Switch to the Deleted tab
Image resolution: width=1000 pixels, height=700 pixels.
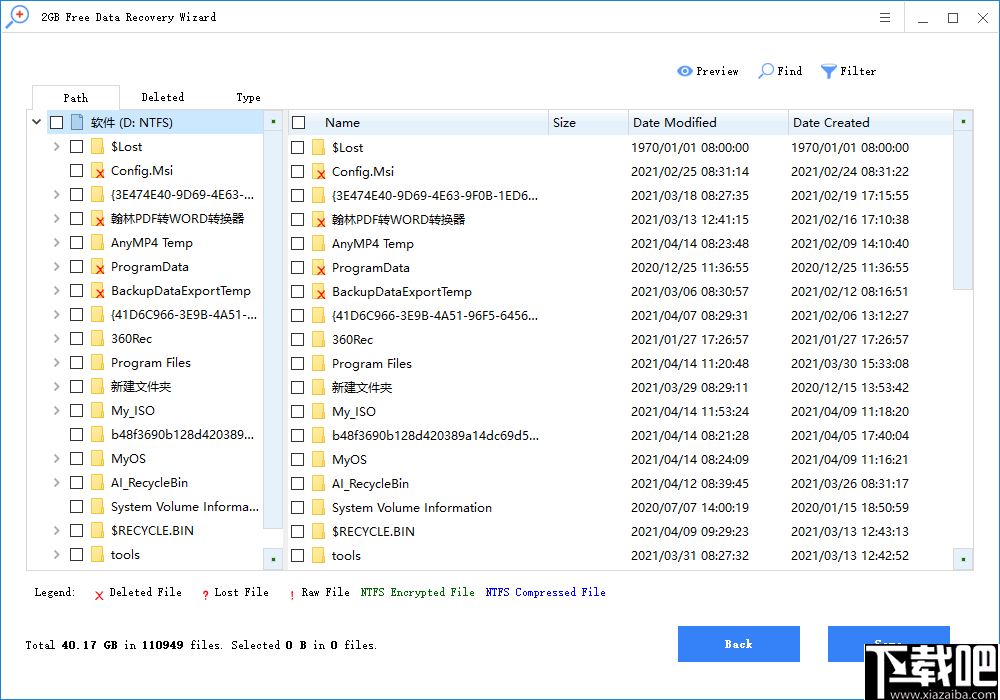[x=162, y=97]
